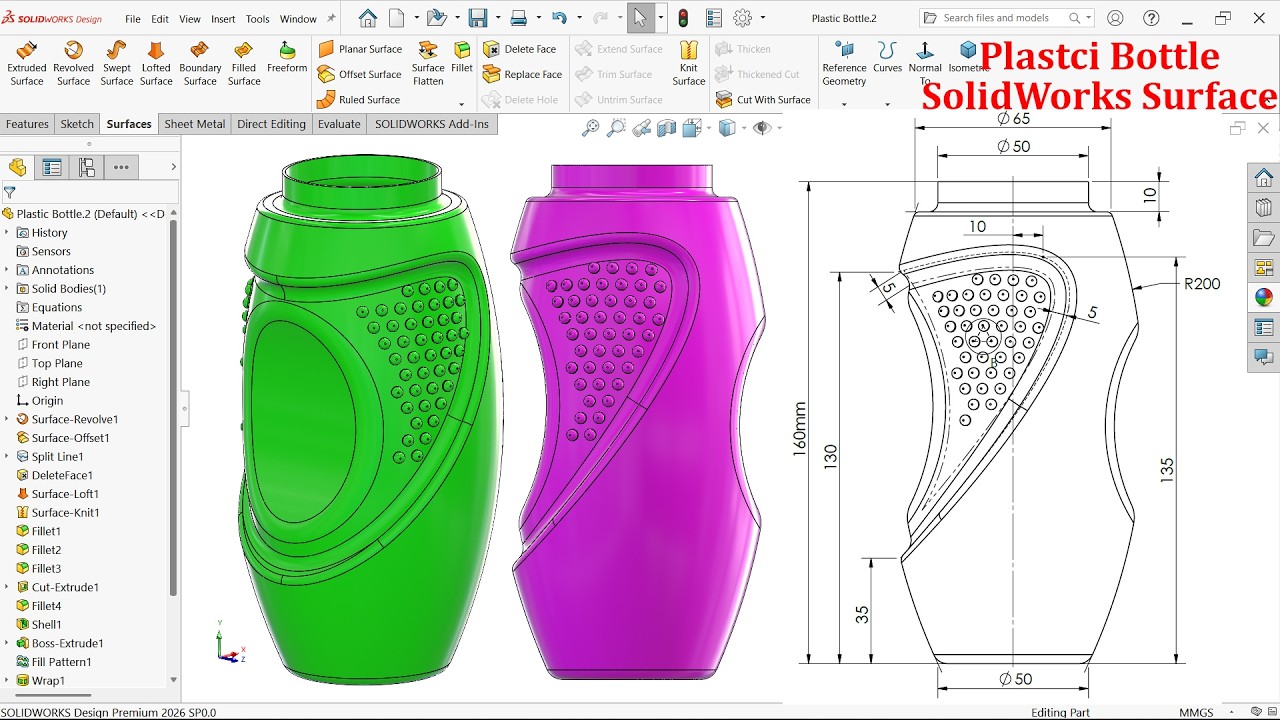The height and width of the screenshot is (720, 1280).
Task: Click Ruled Surface command
Action: pyautogui.click(x=358, y=99)
